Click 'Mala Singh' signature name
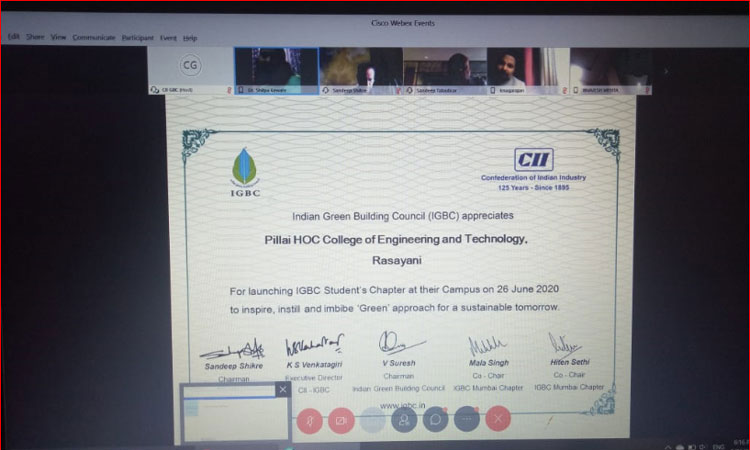The image size is (750, 450). (489, 362)
